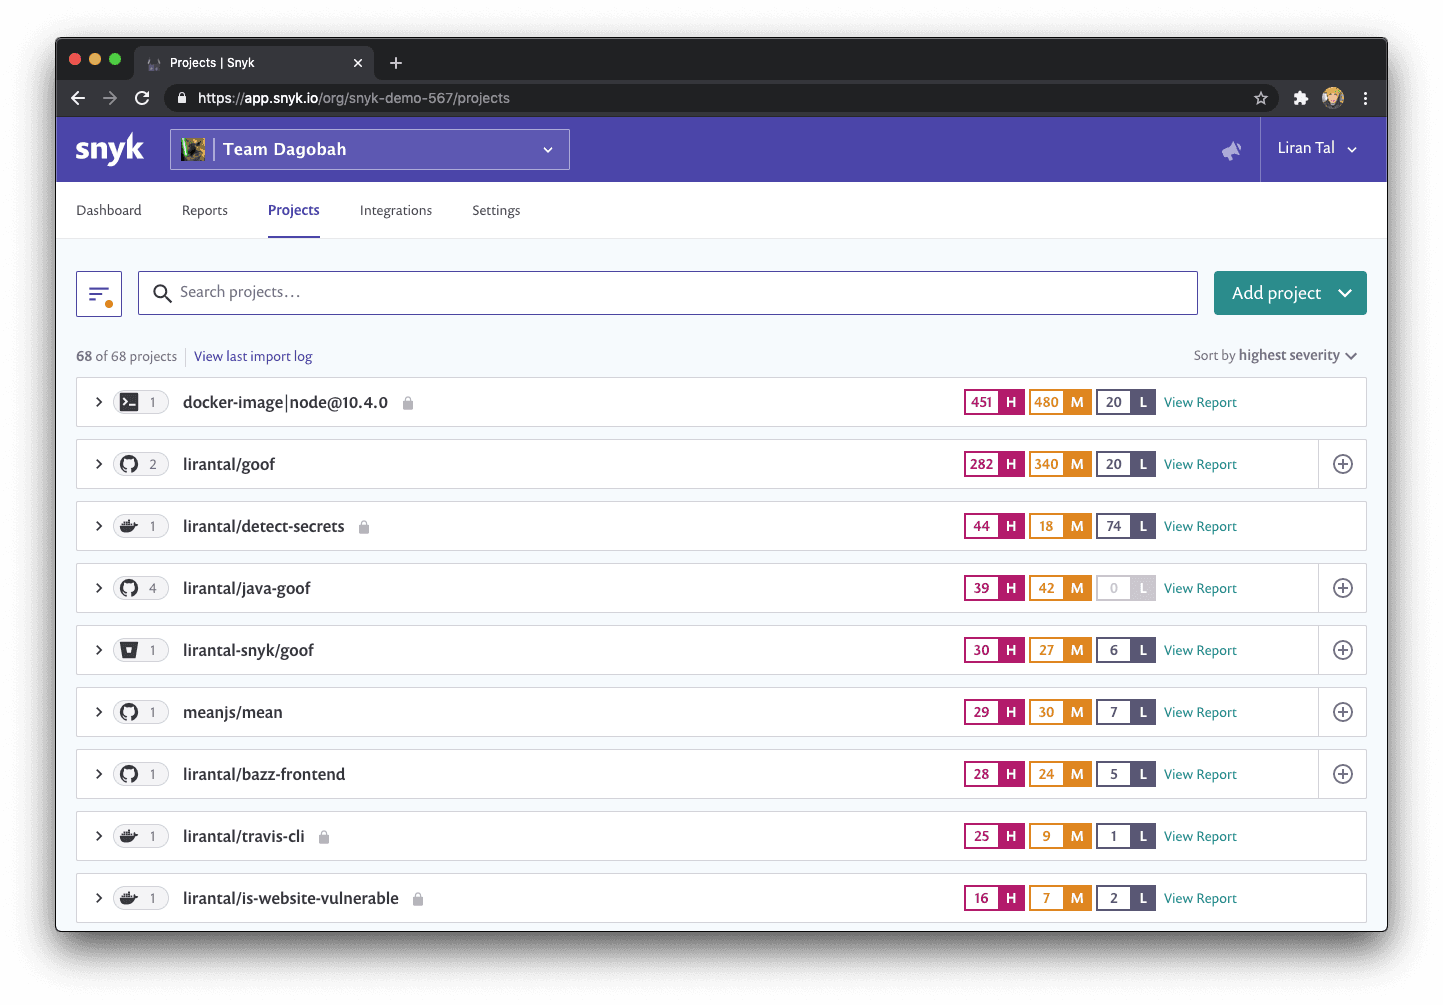Screen dimensions: 1443x1005
Task: Go to the Dashboard tab
Action: coord(109,210)
